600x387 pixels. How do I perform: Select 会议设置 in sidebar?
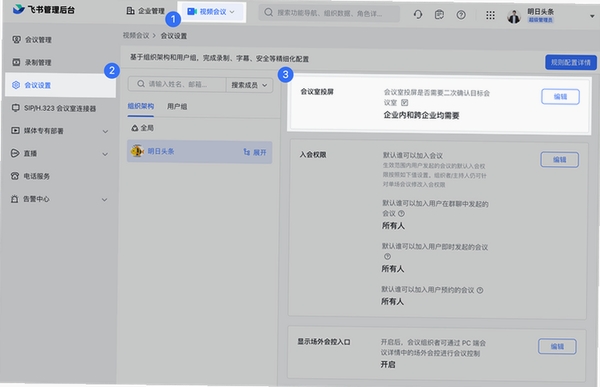click(60, 85)
